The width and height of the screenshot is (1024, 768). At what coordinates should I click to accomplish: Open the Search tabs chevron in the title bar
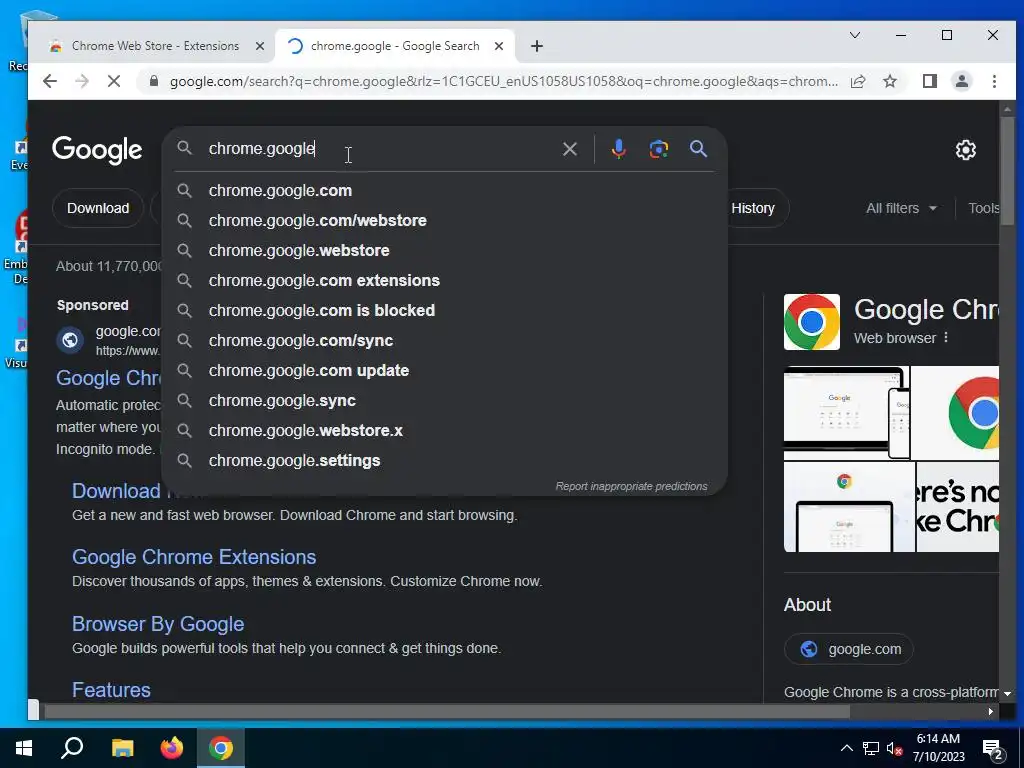click(854, 35)
